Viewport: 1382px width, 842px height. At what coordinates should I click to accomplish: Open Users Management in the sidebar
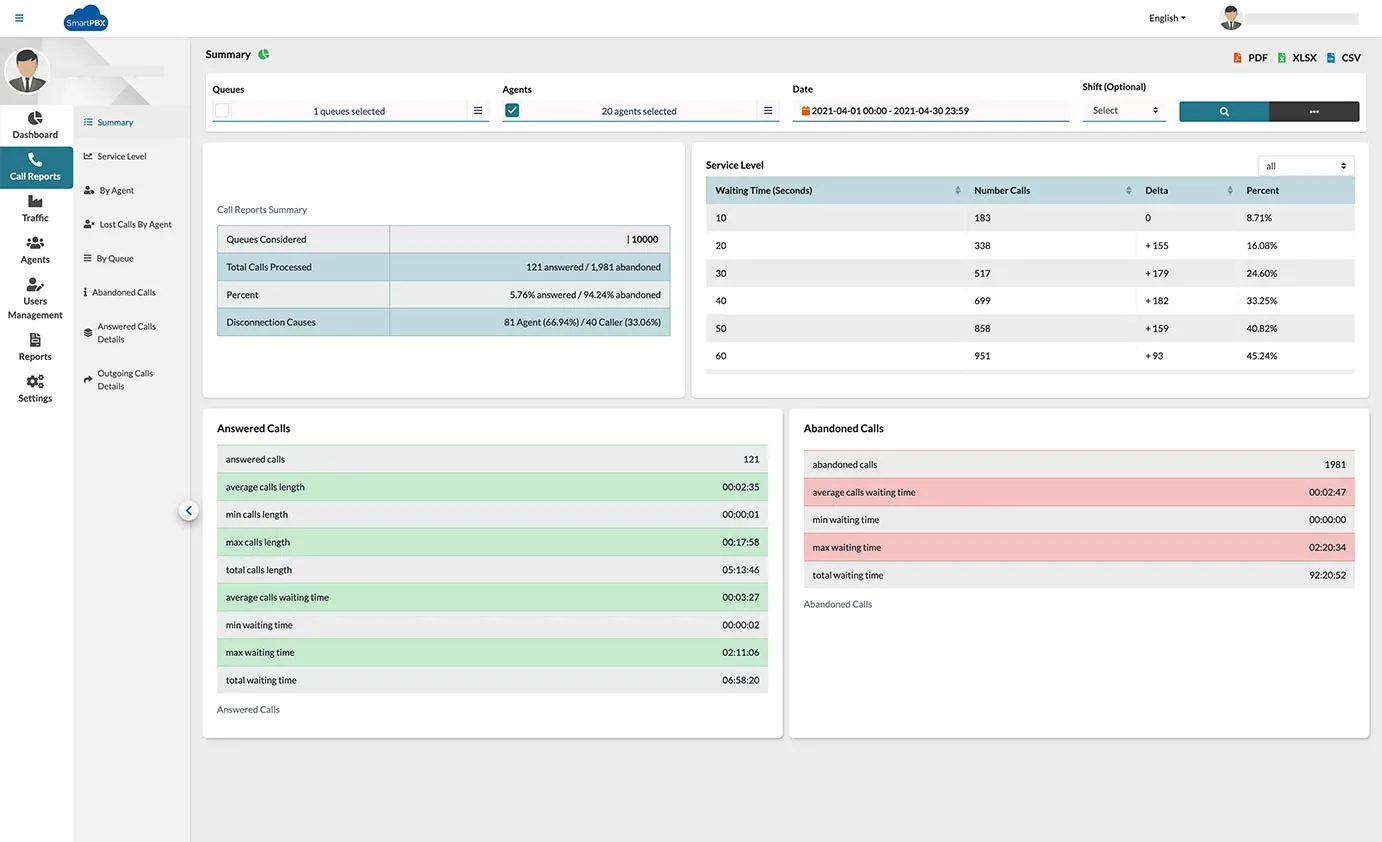(x=35, y=299)
